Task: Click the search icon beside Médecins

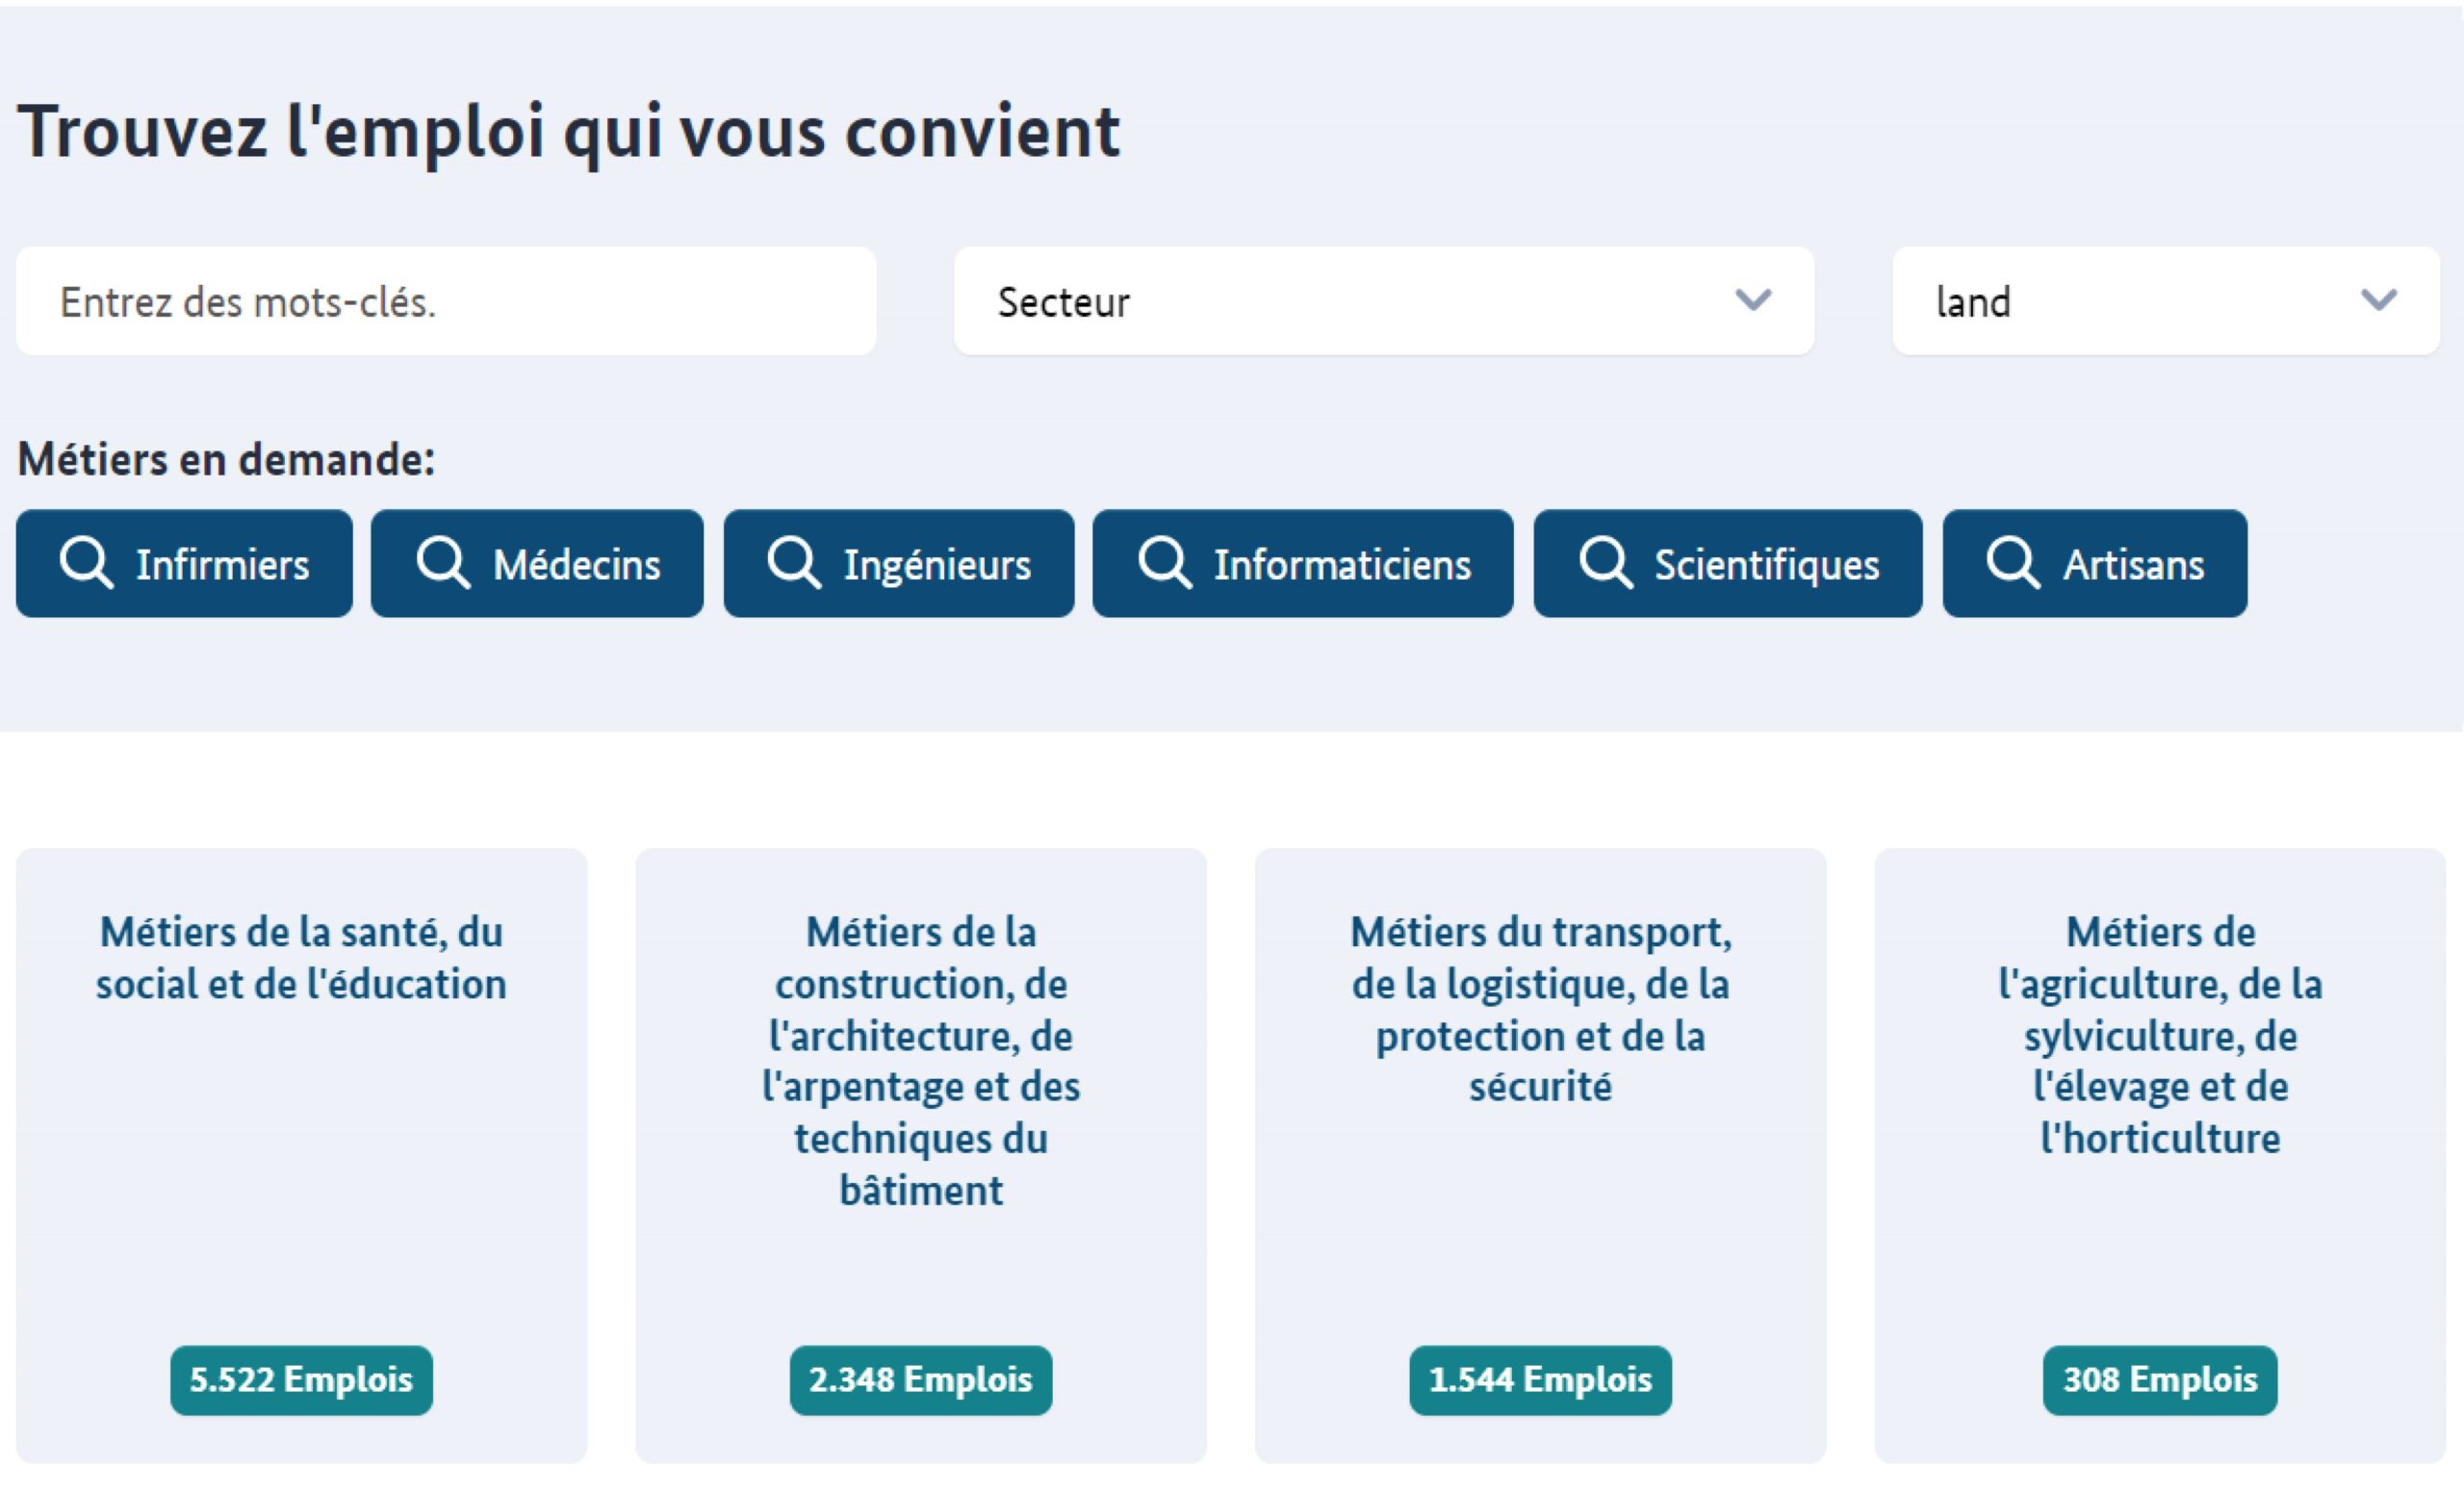Action: pyautogui.click(x=444, y=563)
